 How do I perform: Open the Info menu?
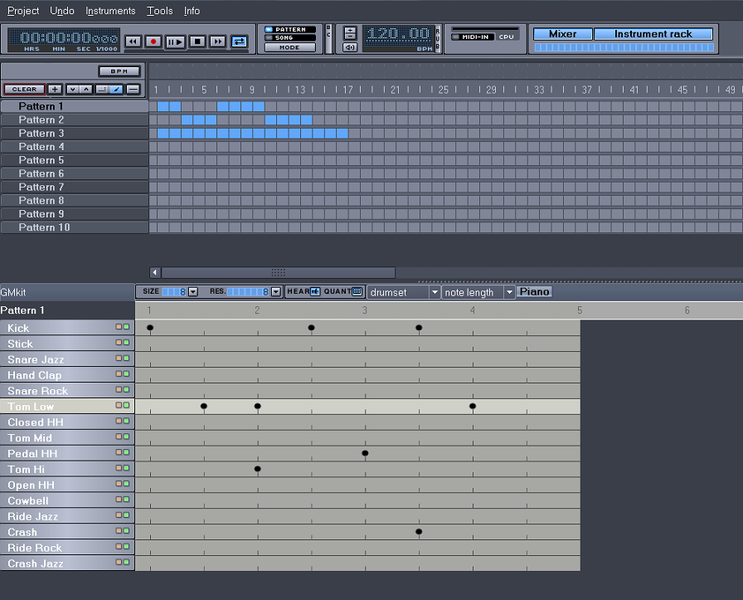click(x=192, y=10)
